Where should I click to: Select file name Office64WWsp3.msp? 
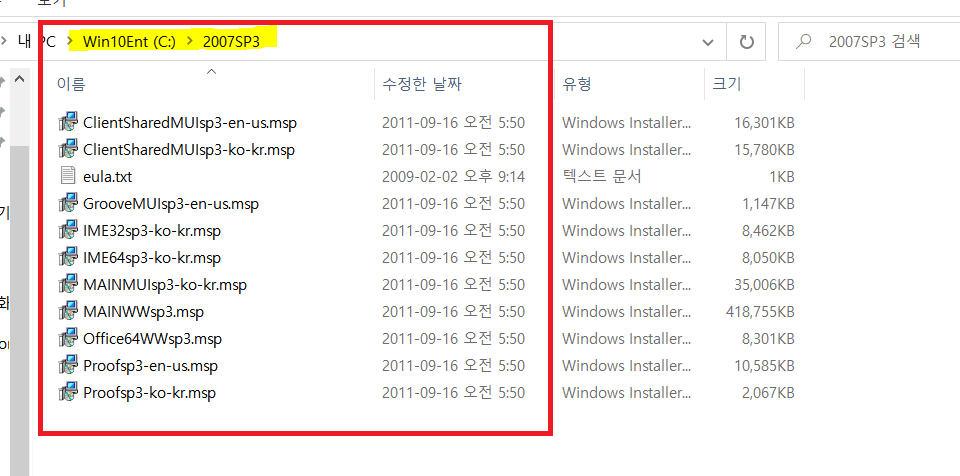[x=152, y=338]
